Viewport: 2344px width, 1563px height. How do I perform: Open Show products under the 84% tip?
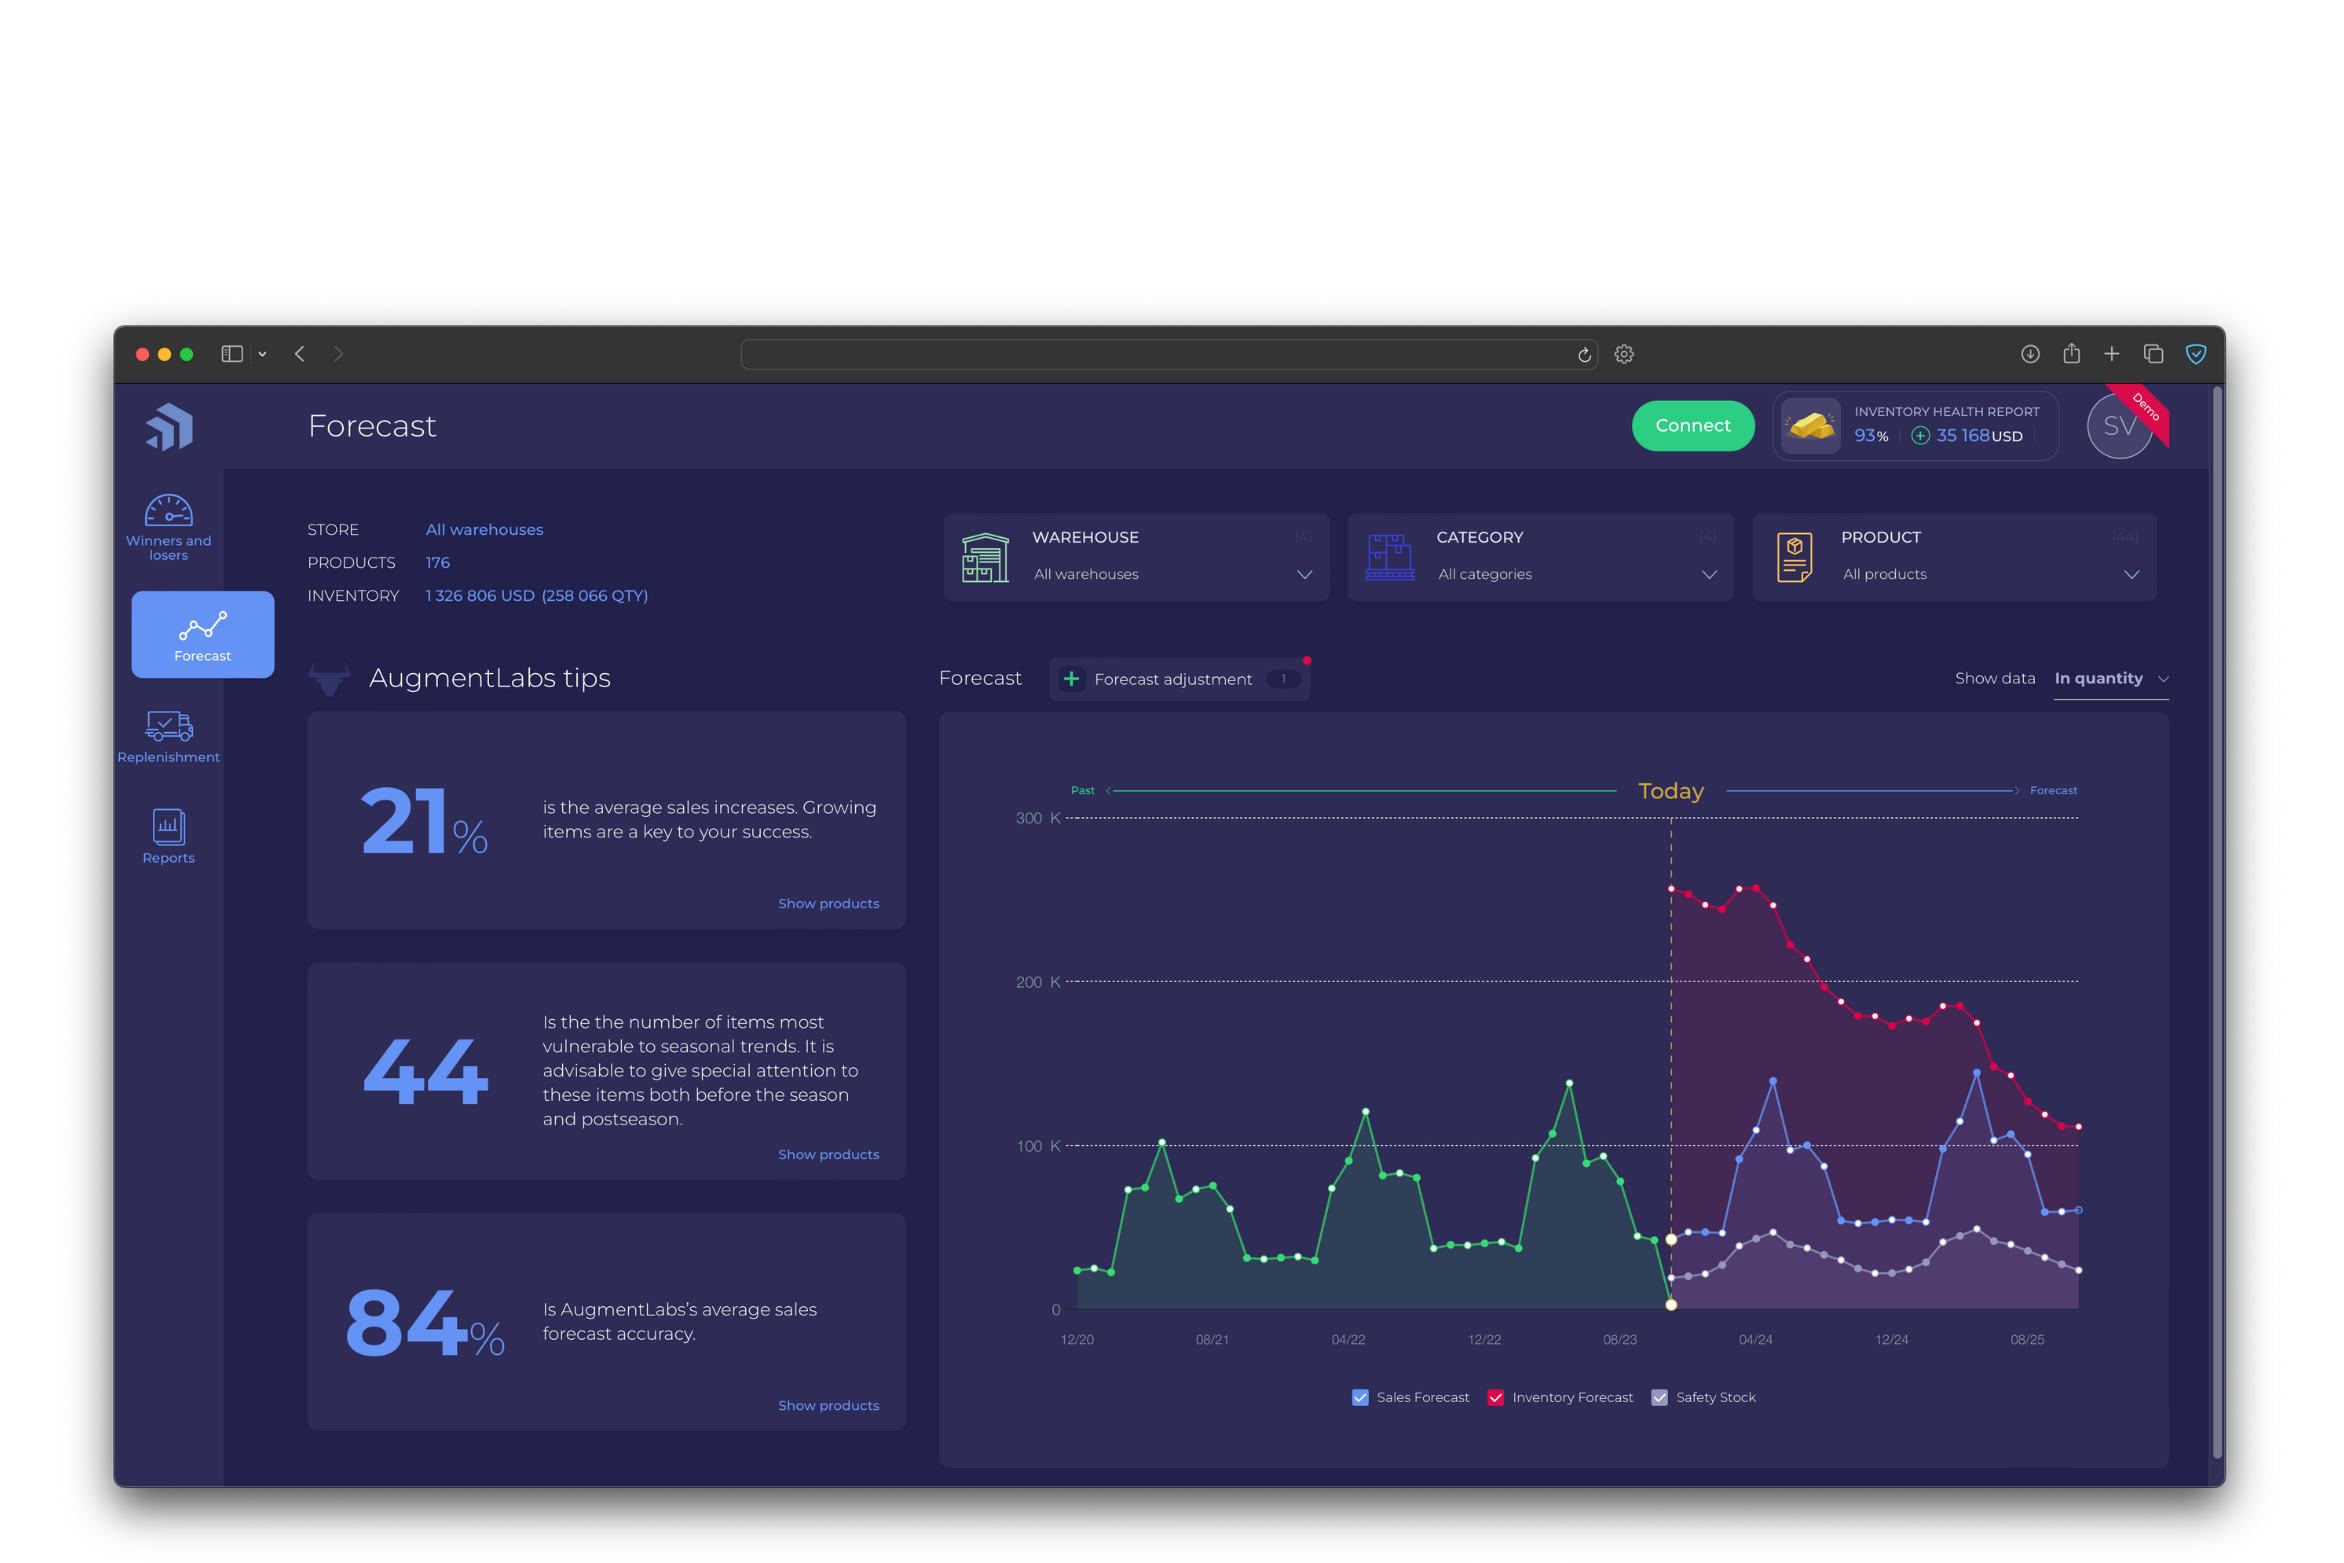click(828, 1404)
